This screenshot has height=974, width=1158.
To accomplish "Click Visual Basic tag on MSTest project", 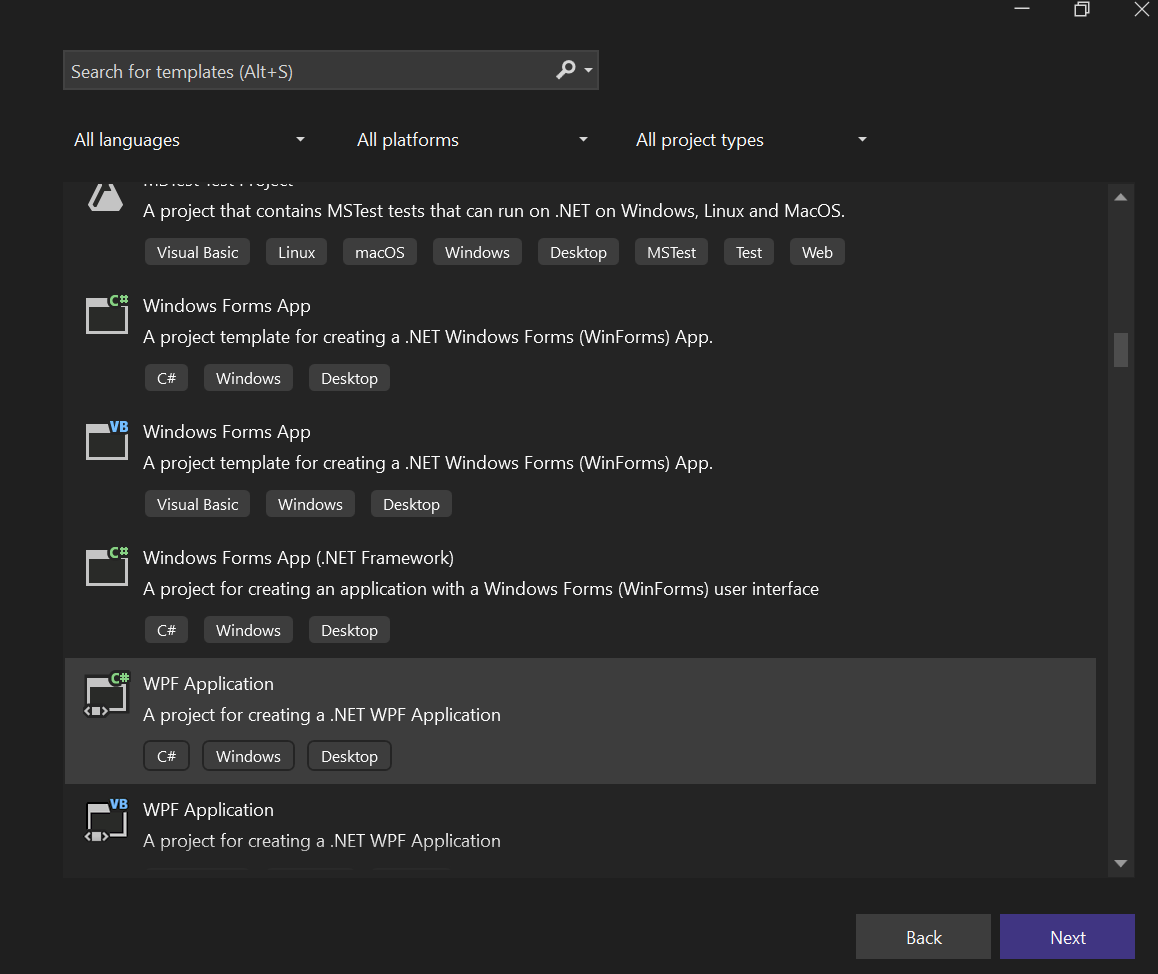I will [x=197, y=253].
